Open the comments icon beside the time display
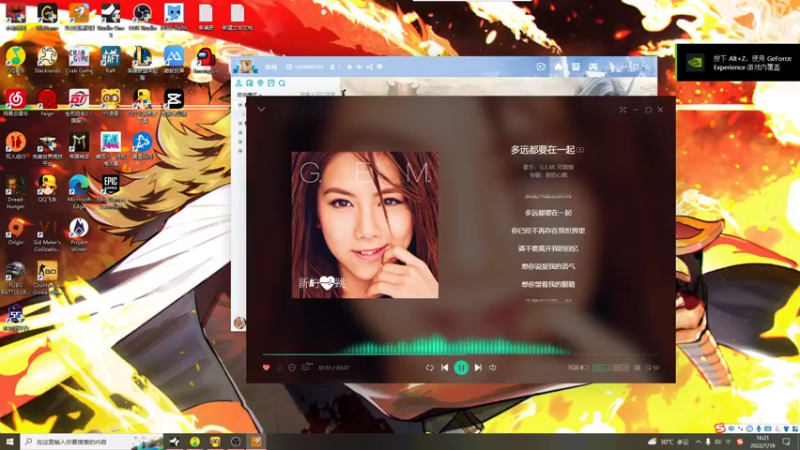 (x=306, y=367)
